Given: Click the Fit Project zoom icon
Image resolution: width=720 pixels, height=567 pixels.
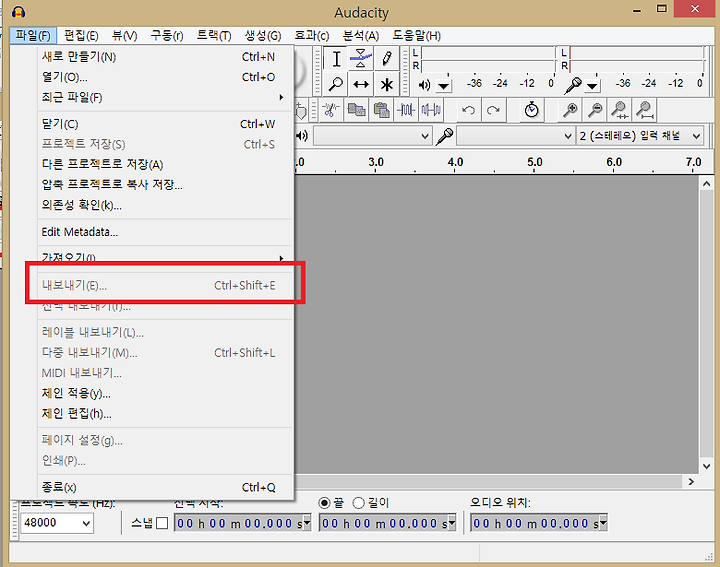Looking at the screenshot, I should (x=645, y=110).
